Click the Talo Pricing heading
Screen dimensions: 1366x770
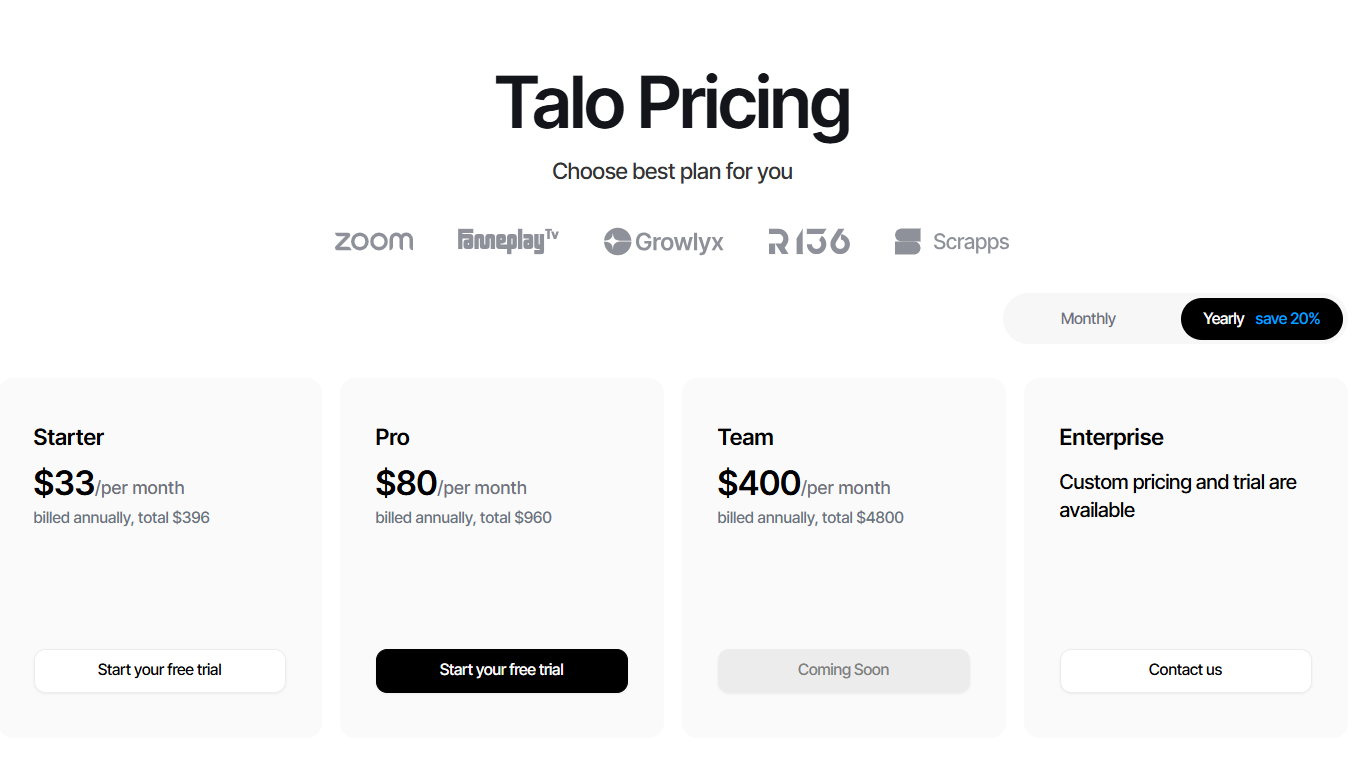click(x=672, y=102)
